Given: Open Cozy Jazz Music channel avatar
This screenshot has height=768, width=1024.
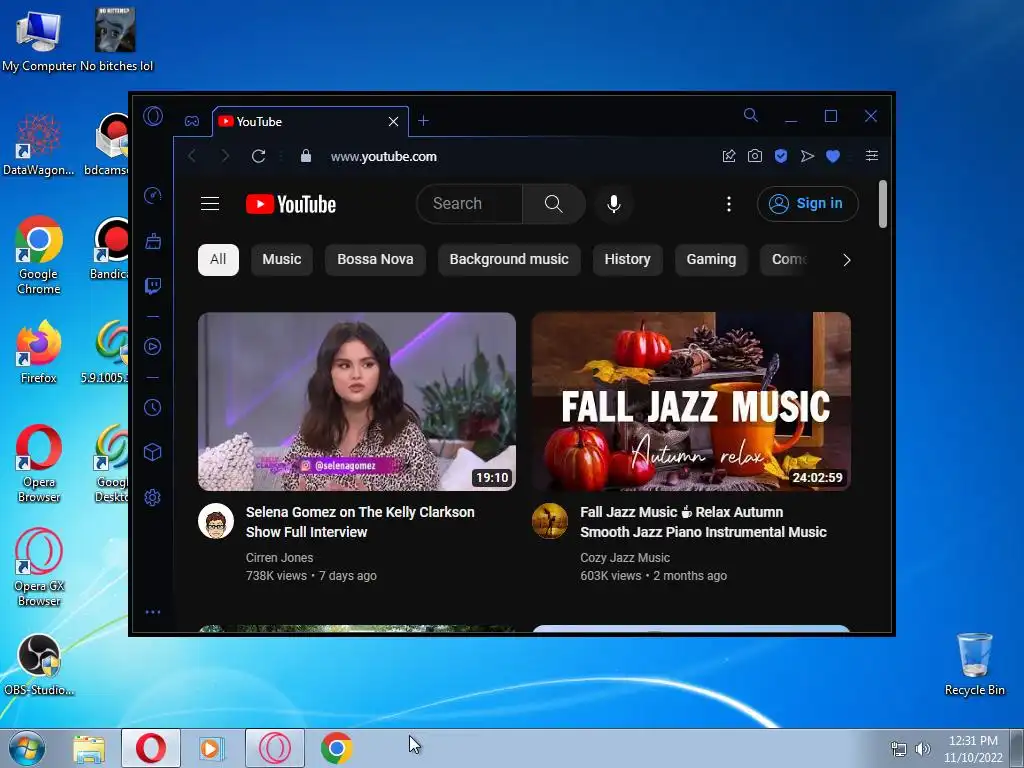Looking at the screenshot, I should tap(550, 521).
